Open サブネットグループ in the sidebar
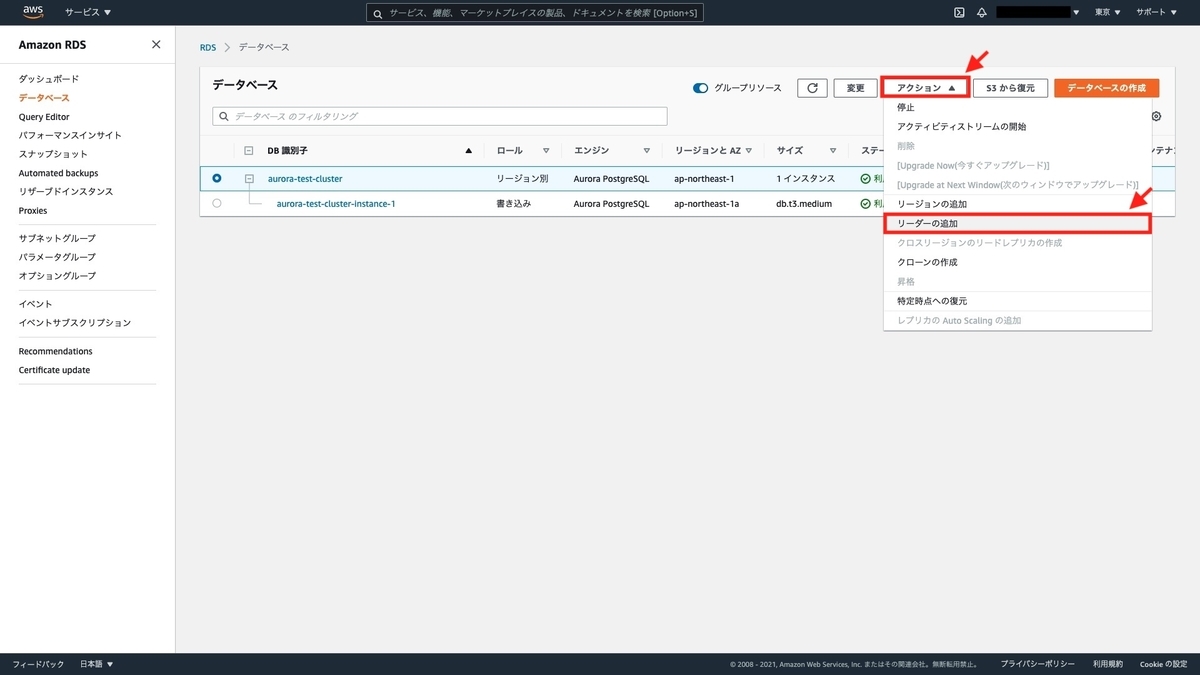Screen dimensions: 1200x675 (57, 238)
